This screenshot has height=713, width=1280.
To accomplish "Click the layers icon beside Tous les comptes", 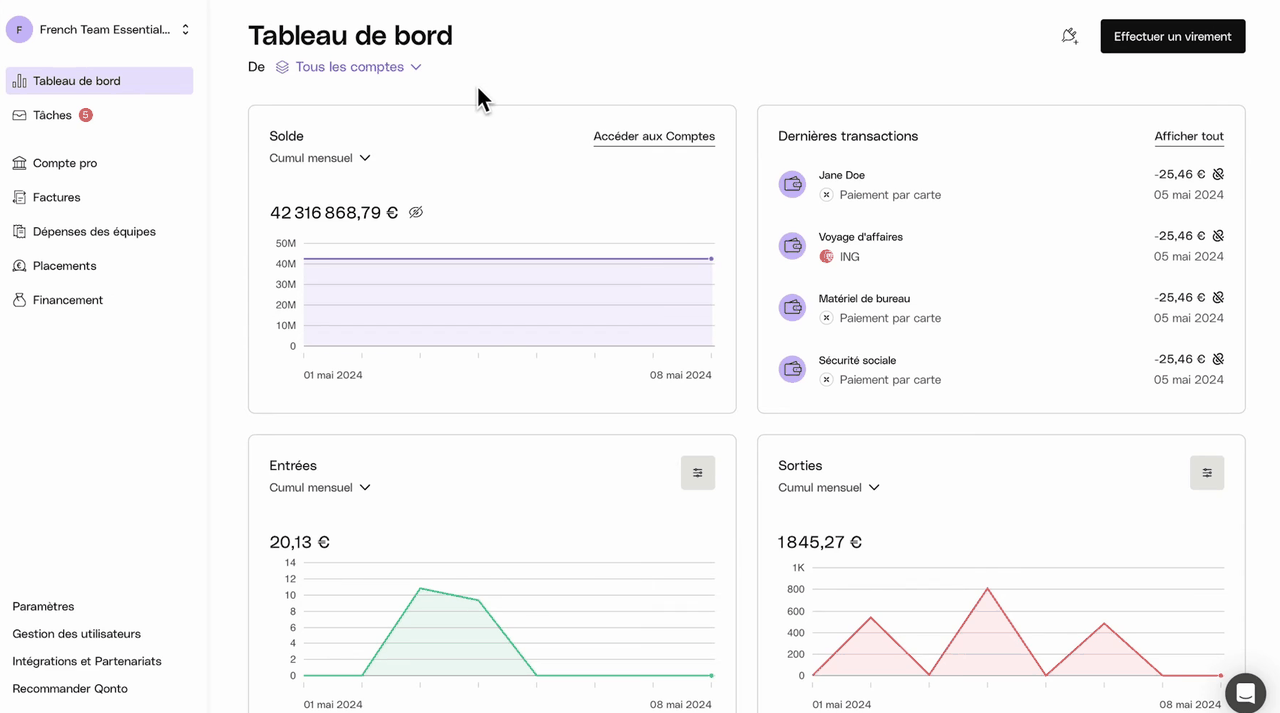I will (282, 67).
